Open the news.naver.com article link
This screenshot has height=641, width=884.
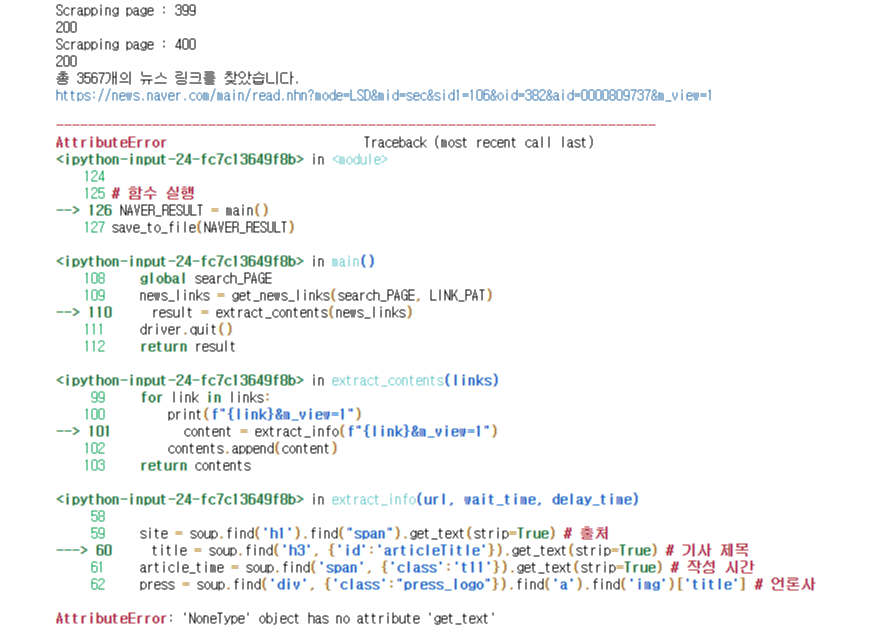pos(383,95)
